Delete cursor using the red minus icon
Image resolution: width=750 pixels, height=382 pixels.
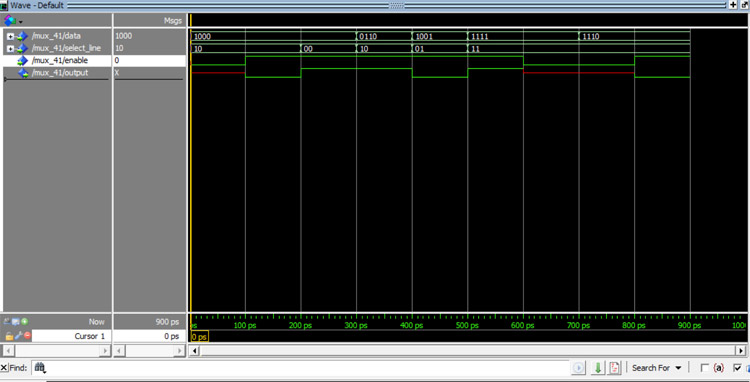27,336
